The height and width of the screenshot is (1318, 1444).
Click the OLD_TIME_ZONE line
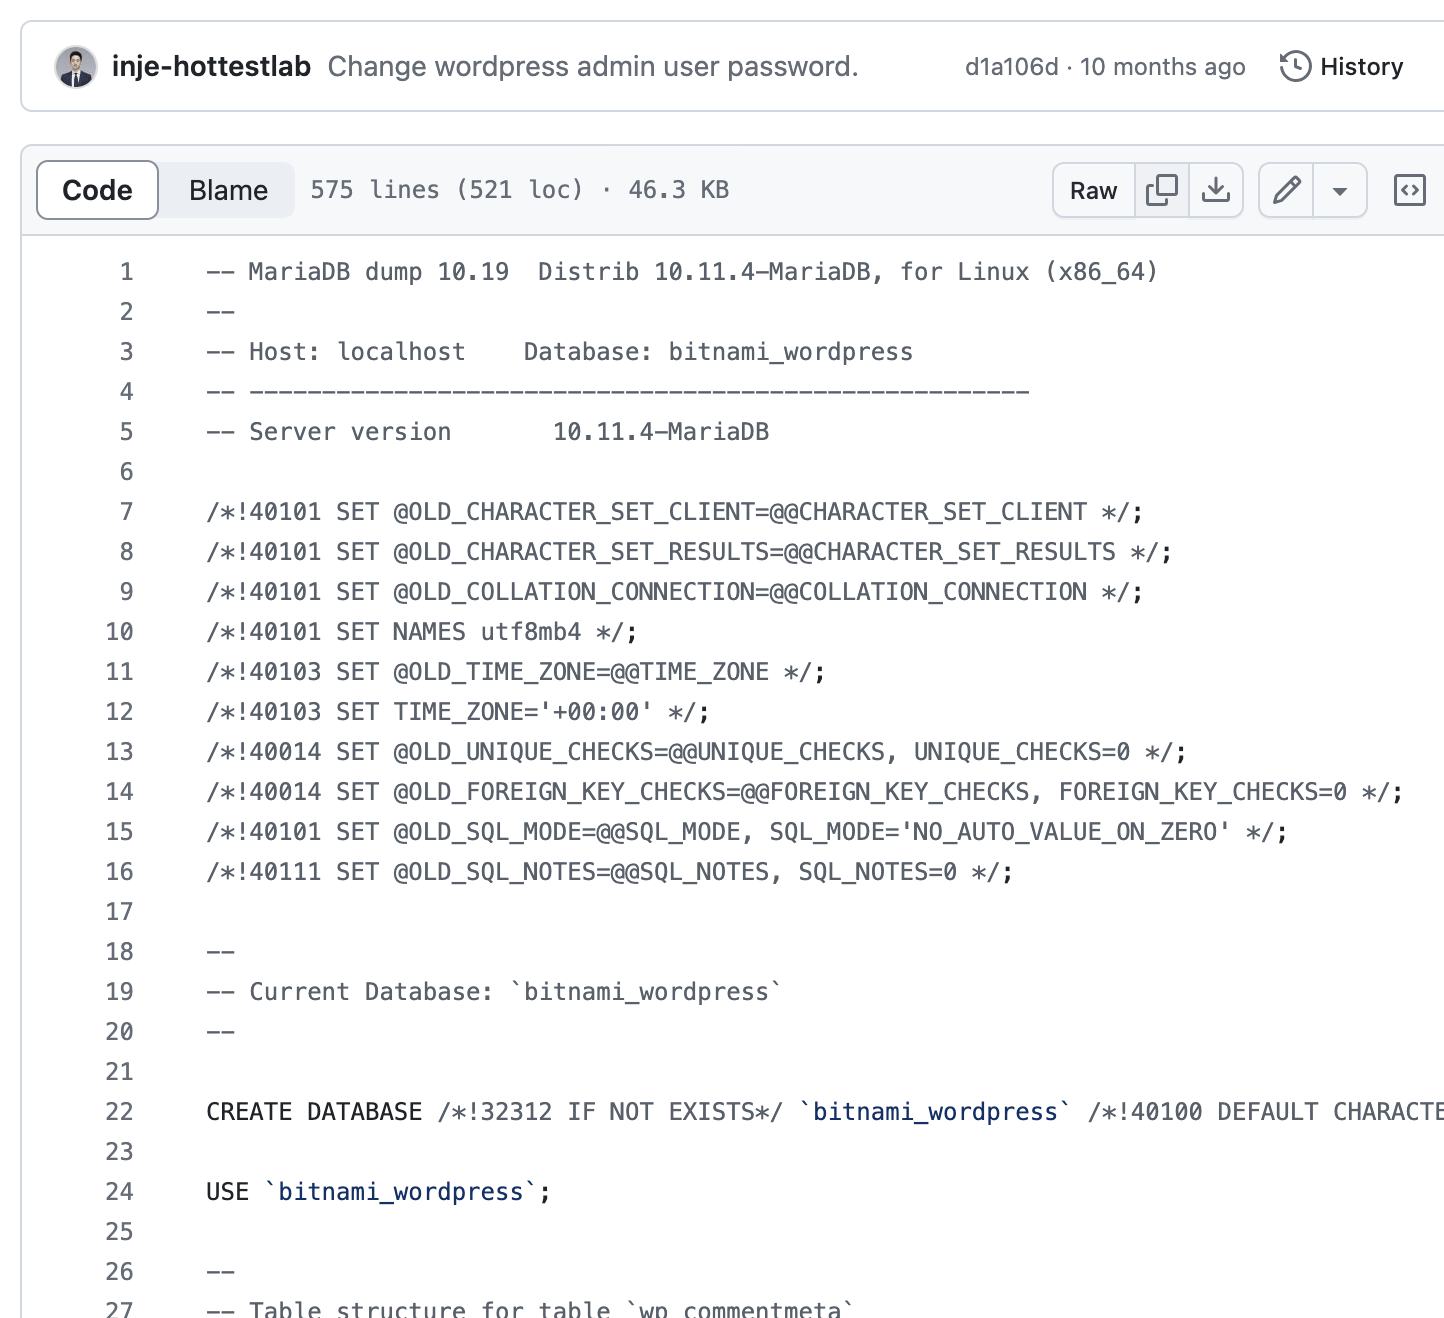point(515,672)
